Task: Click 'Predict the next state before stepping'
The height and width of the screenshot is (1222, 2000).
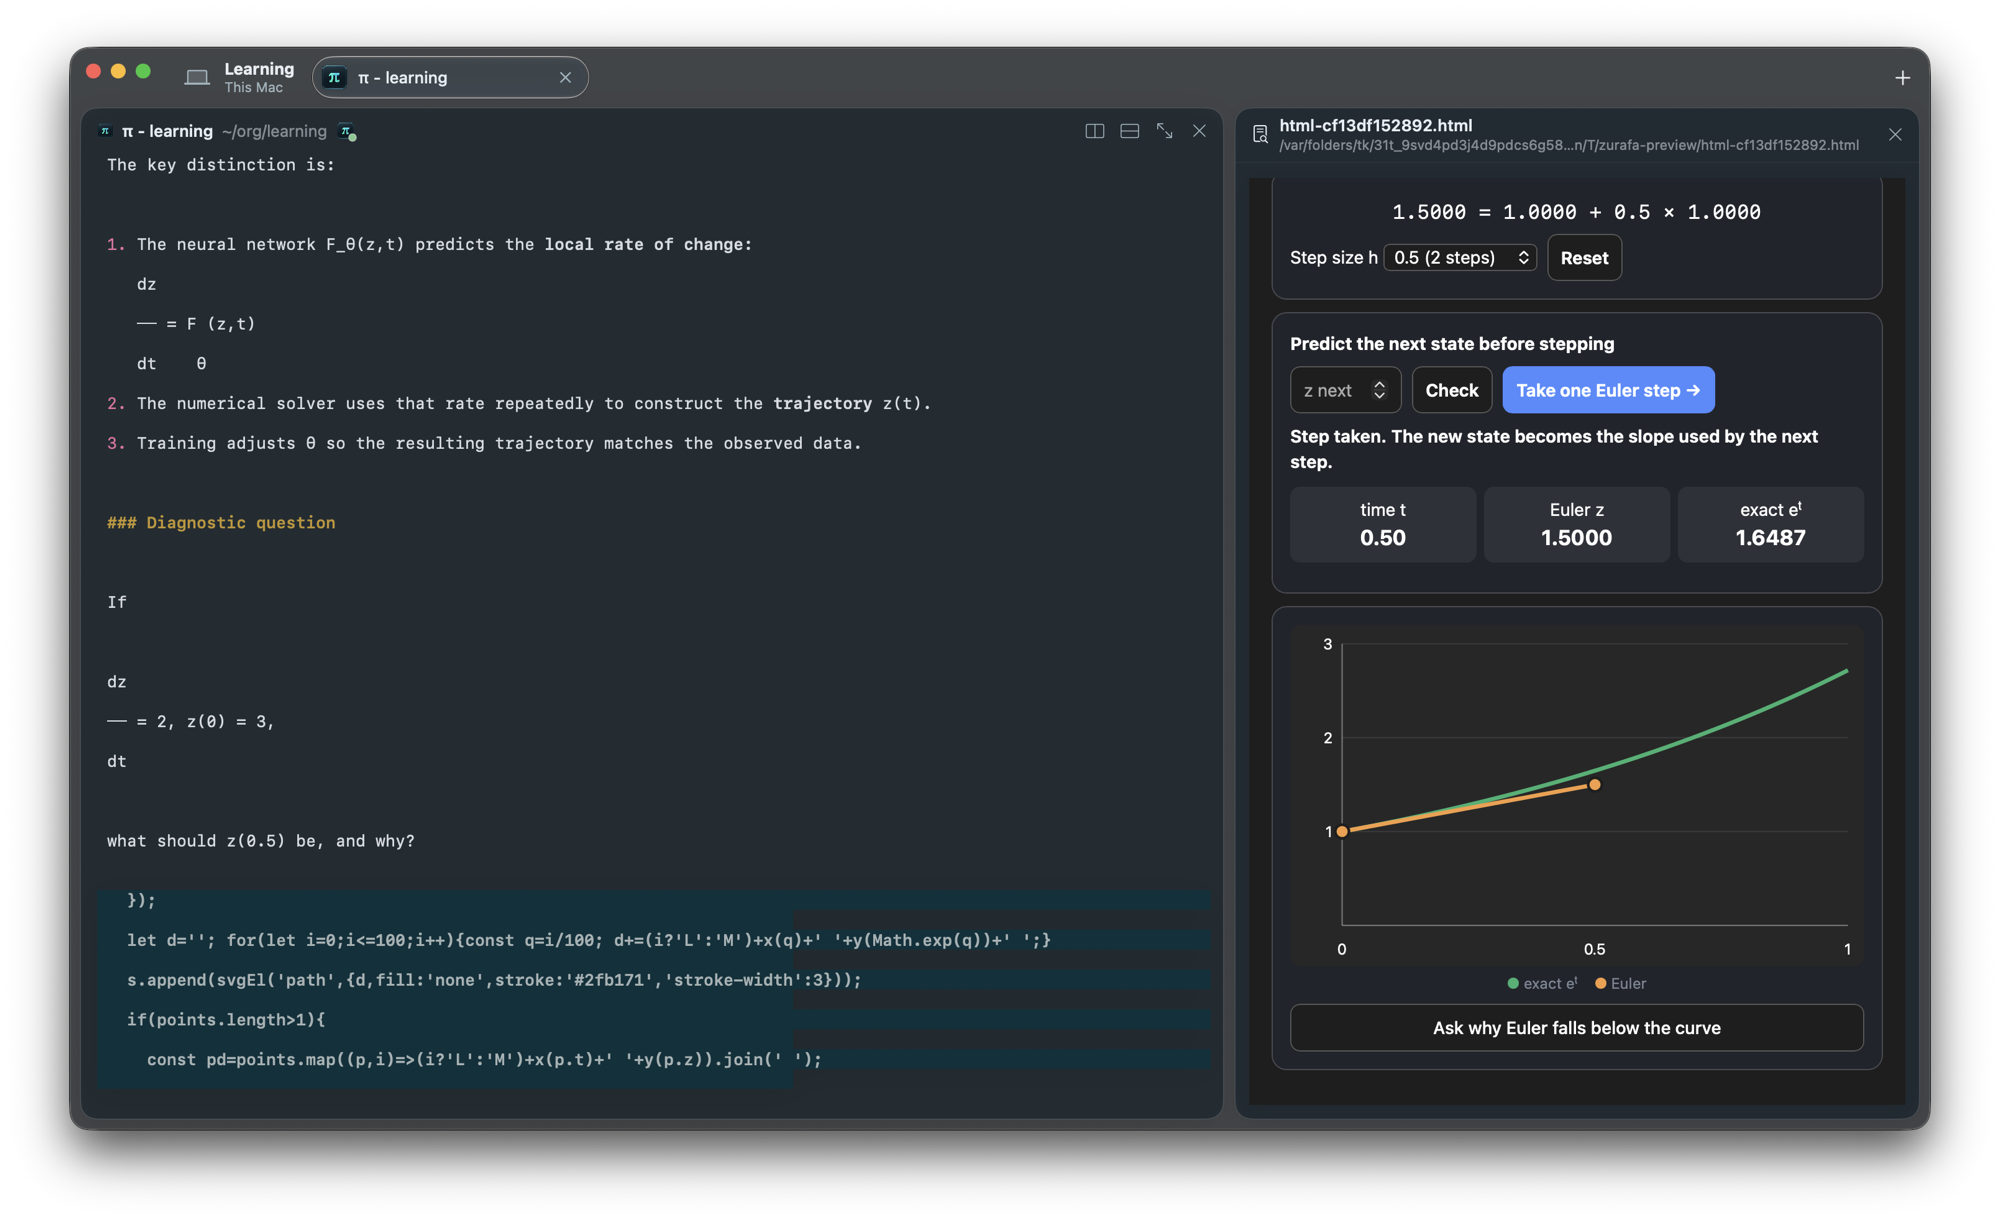Action: point(1452,344)
